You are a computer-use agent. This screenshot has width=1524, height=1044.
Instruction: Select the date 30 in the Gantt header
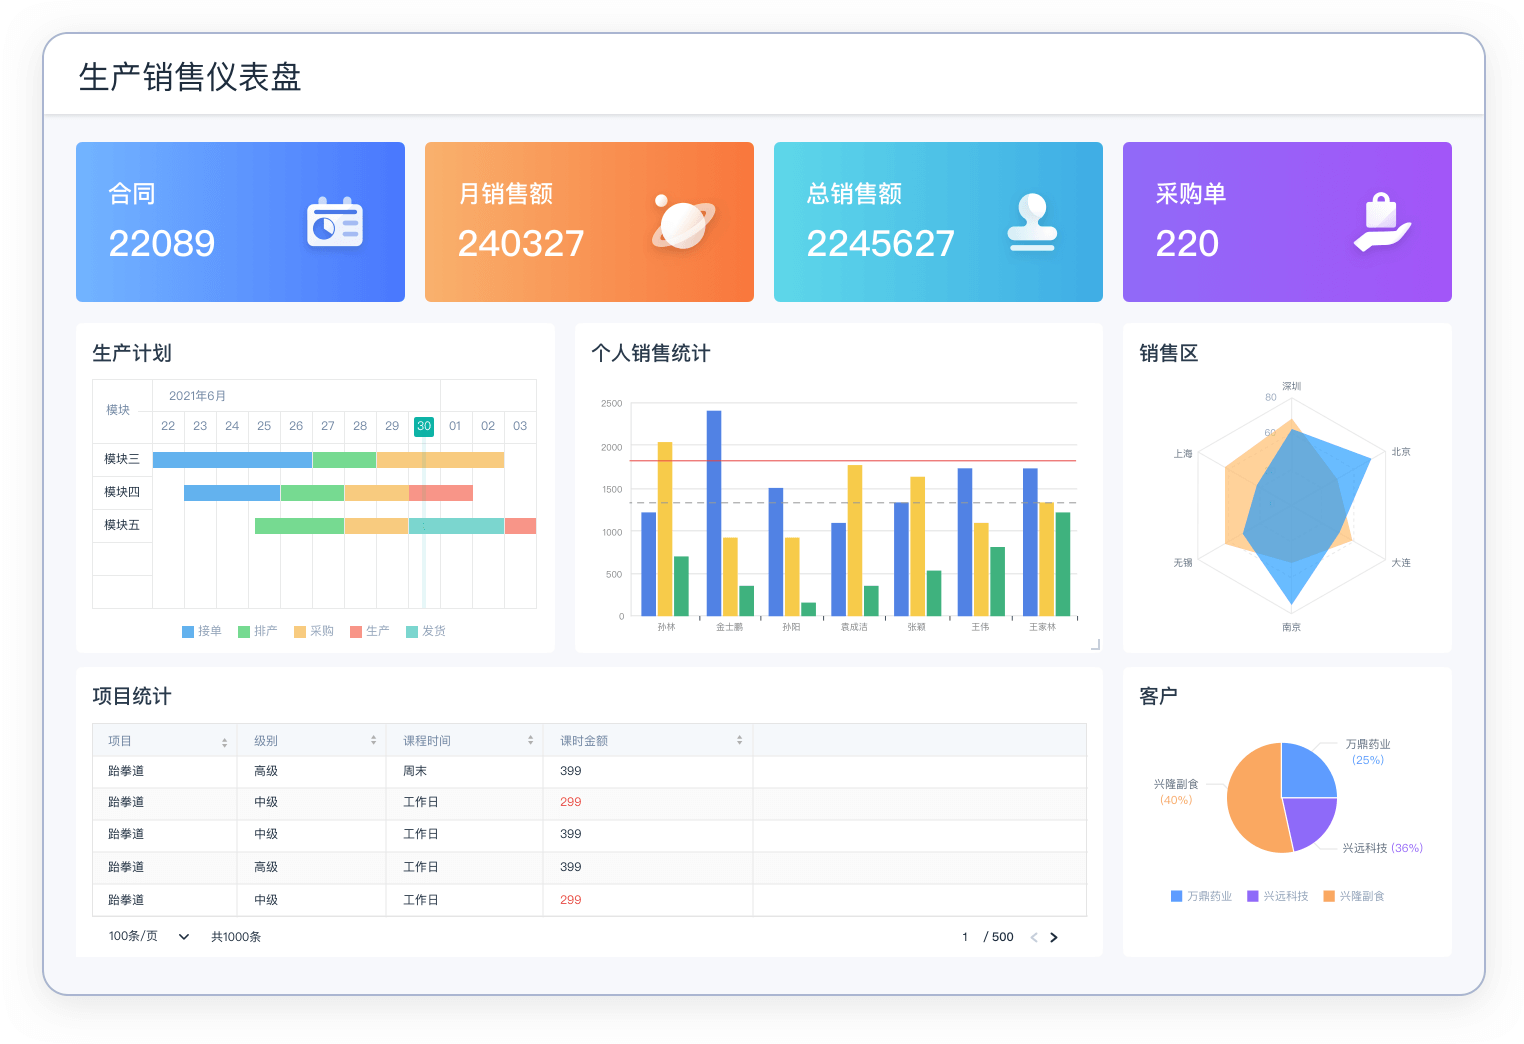[424, 426]
